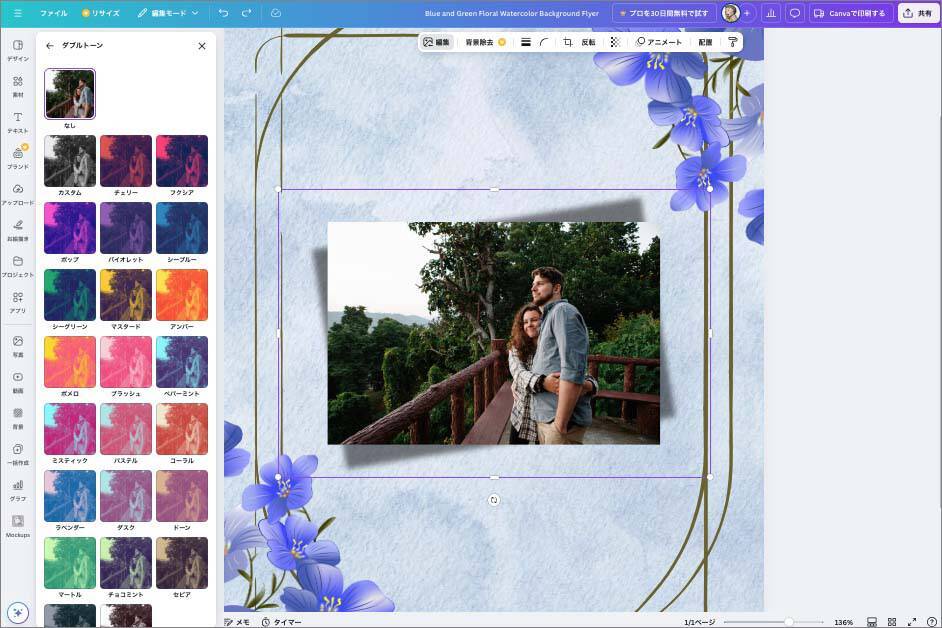The width and height of the screenshot is (942, 628).
Task: Apply the チェリー duotone preset thumbnail
Action: tap(126, 161)
